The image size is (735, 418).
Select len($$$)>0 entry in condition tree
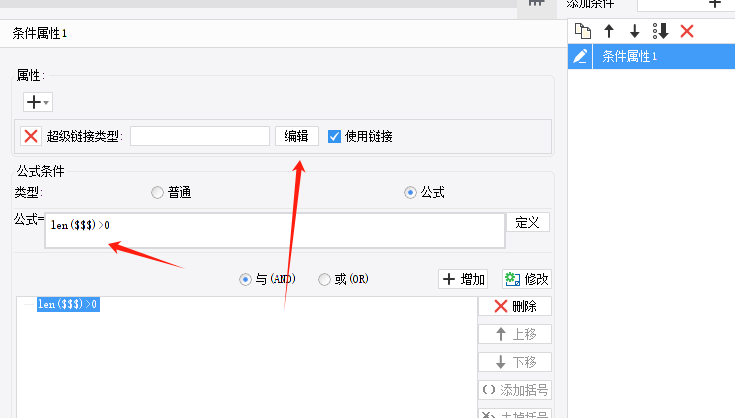[68, 304]
